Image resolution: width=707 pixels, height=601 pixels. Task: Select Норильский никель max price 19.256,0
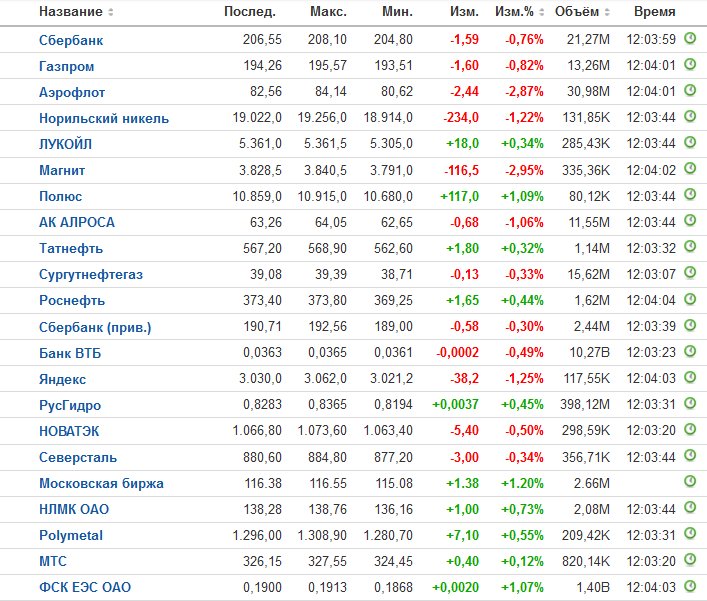point(322,118)
